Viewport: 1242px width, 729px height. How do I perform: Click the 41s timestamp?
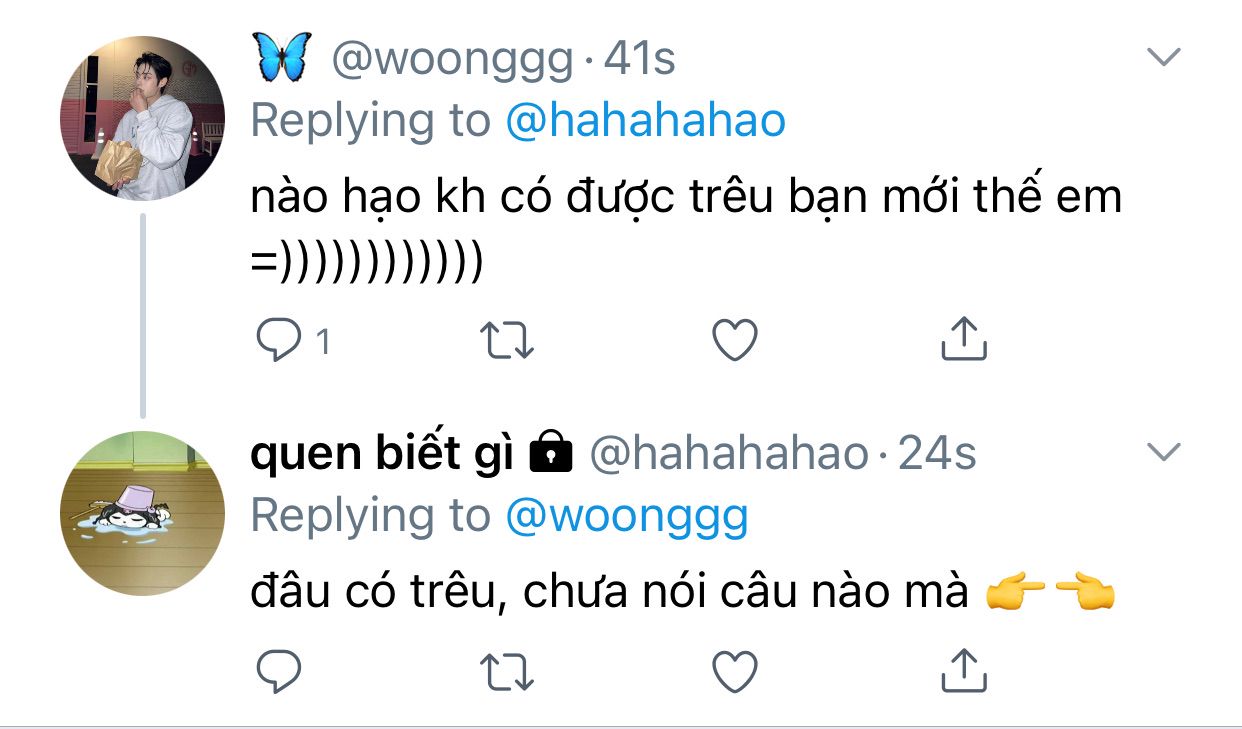coord(640,60)
